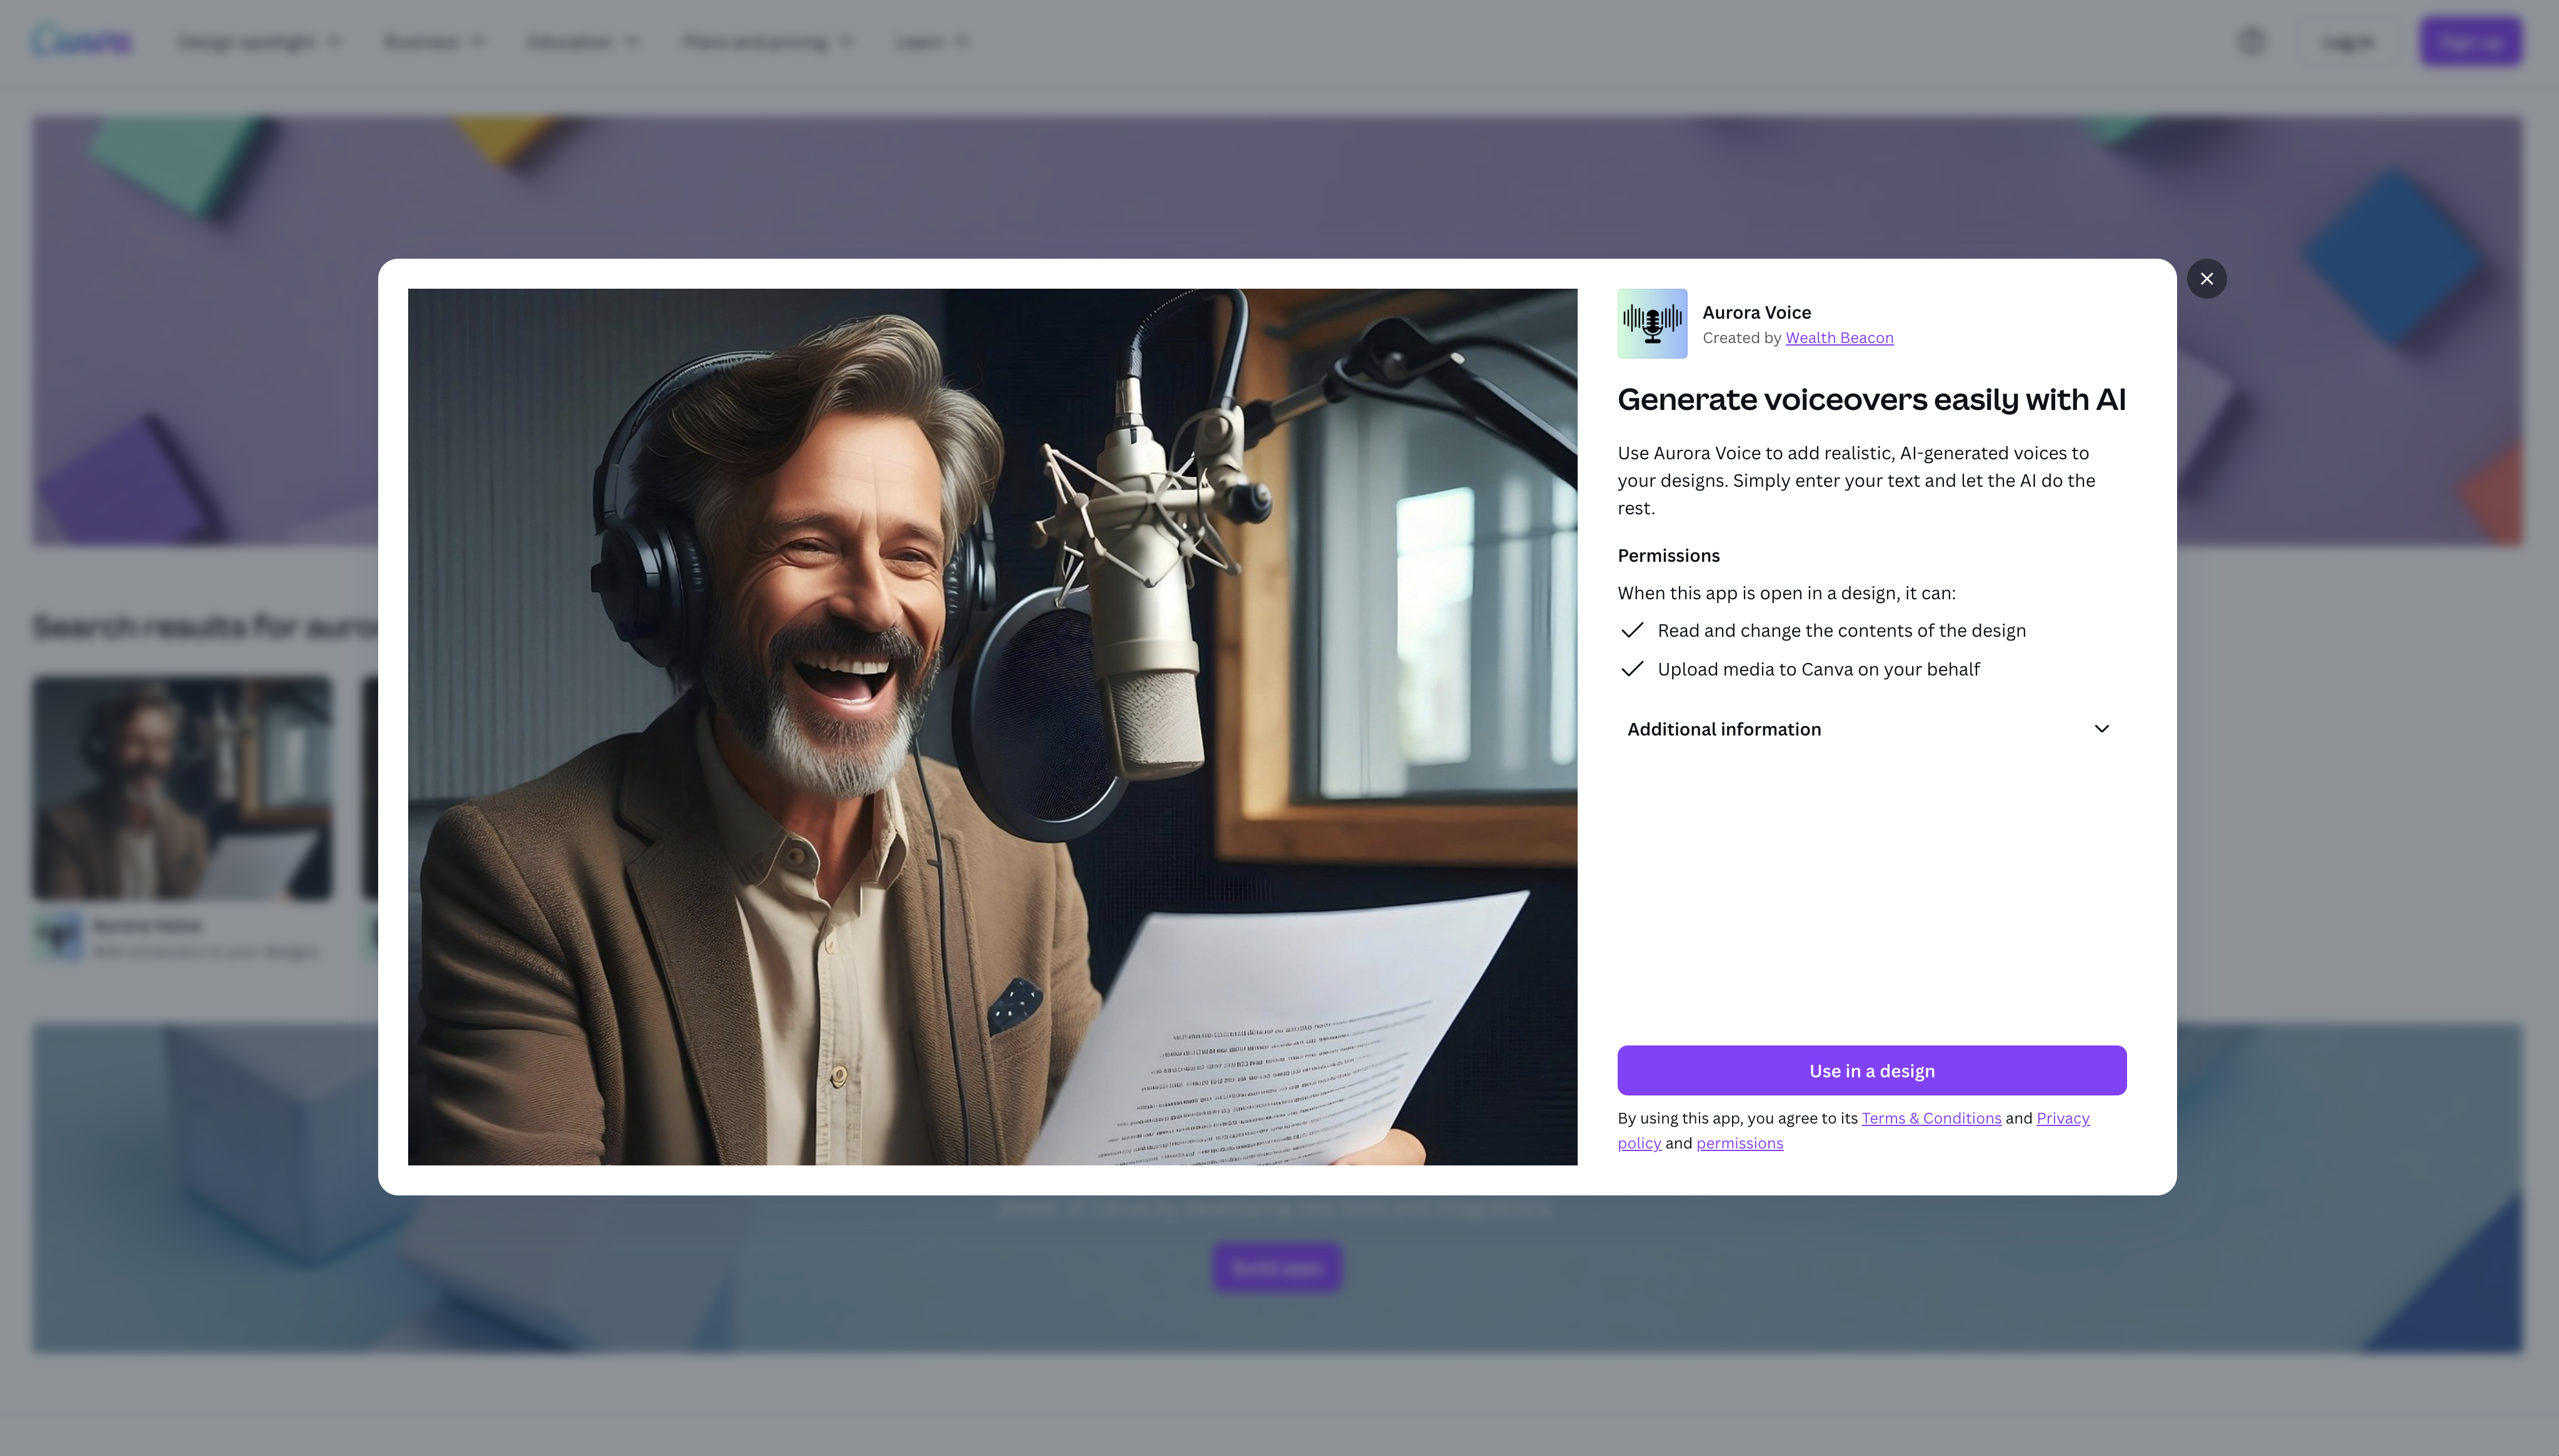
Task: Open the Terms & Conditions link
Action: [1931, 1118]
